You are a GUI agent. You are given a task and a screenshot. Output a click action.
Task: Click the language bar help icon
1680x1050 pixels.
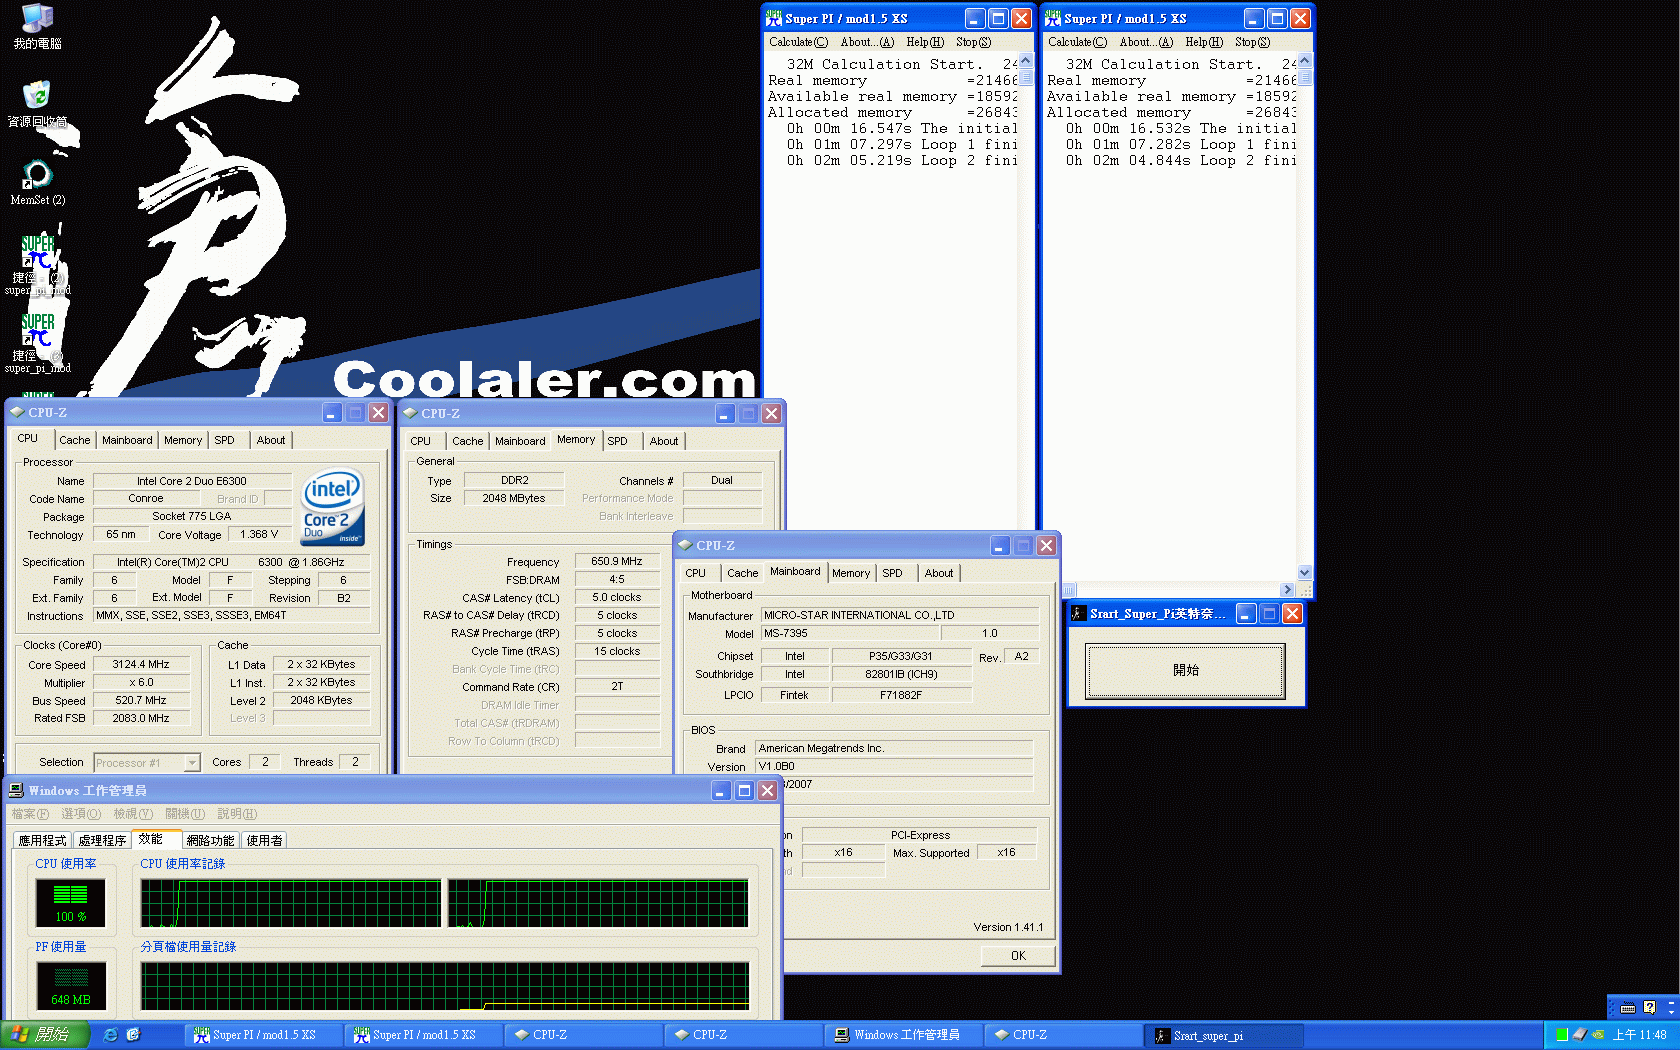click(x=1649, y=1007)
